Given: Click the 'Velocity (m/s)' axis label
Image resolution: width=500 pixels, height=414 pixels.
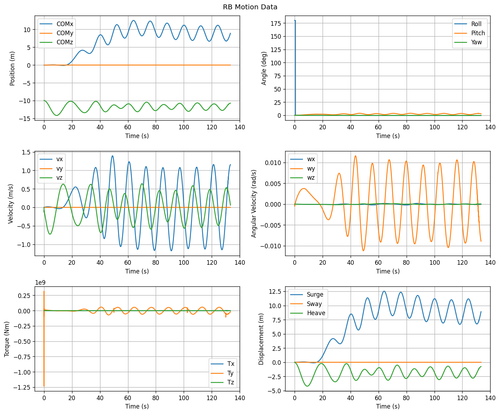Looking at the screenshot, I should (x=11, y=203).
